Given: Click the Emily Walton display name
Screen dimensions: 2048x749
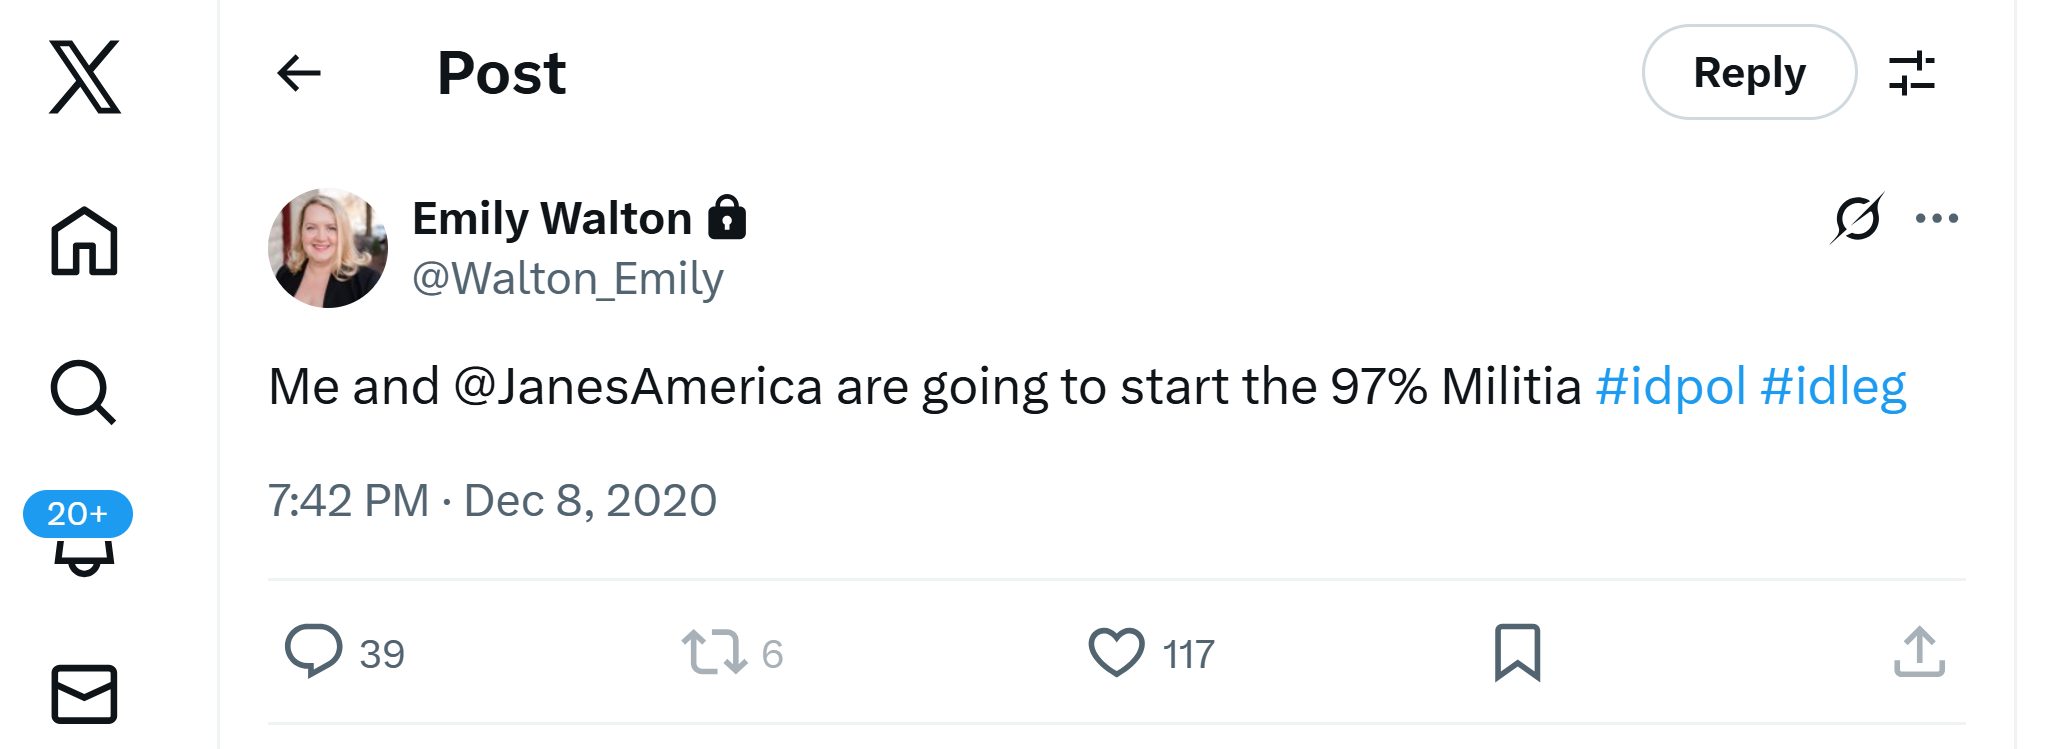Looking at the screenshot, I should click(x=552, y=218).
